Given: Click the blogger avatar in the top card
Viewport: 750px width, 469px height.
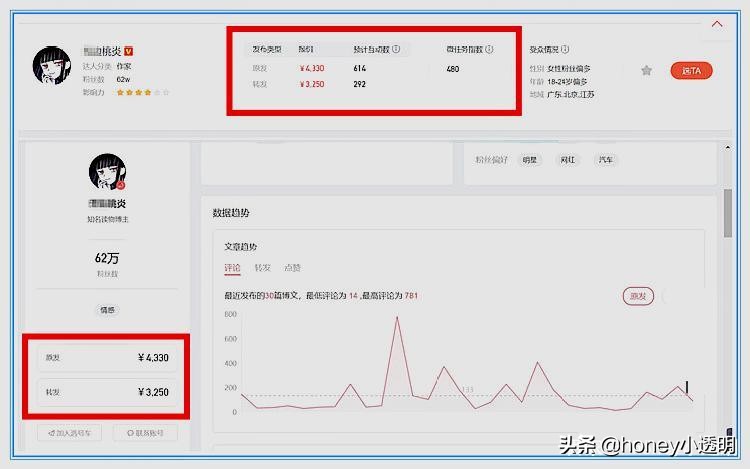Looking at the screenshot, I should 52,65.
